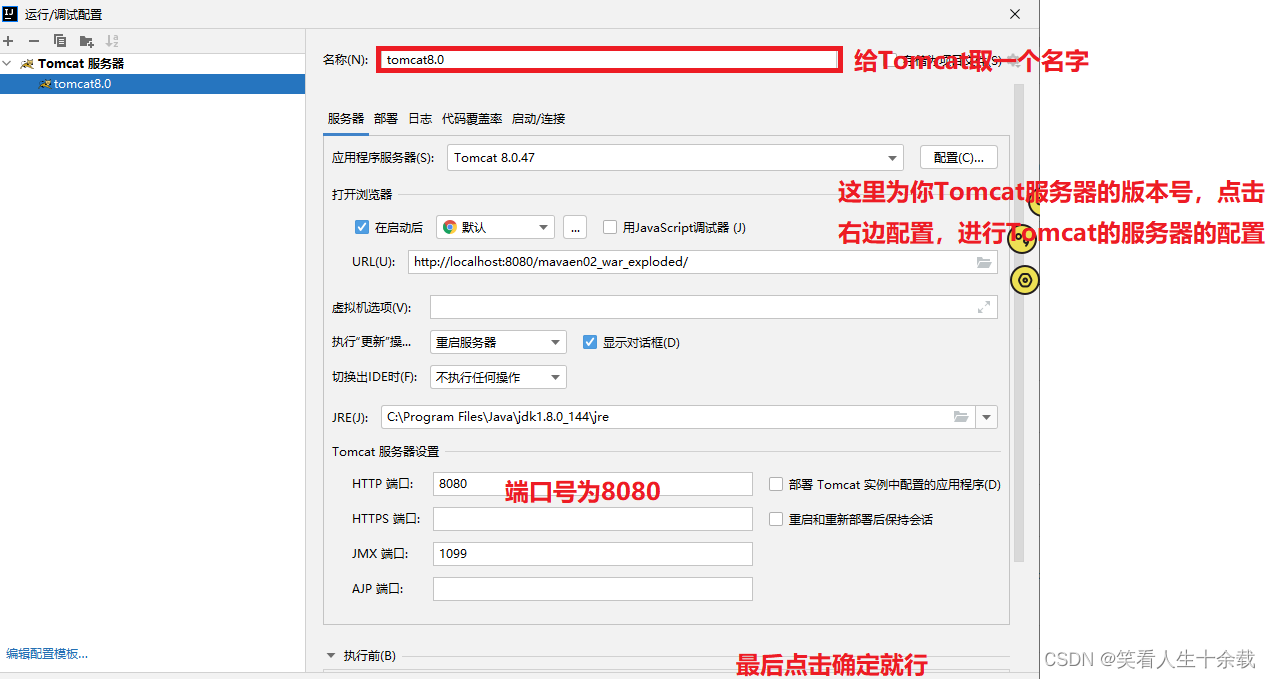
Task: Sort configurations alphabetically
Action: pos(112,41)
